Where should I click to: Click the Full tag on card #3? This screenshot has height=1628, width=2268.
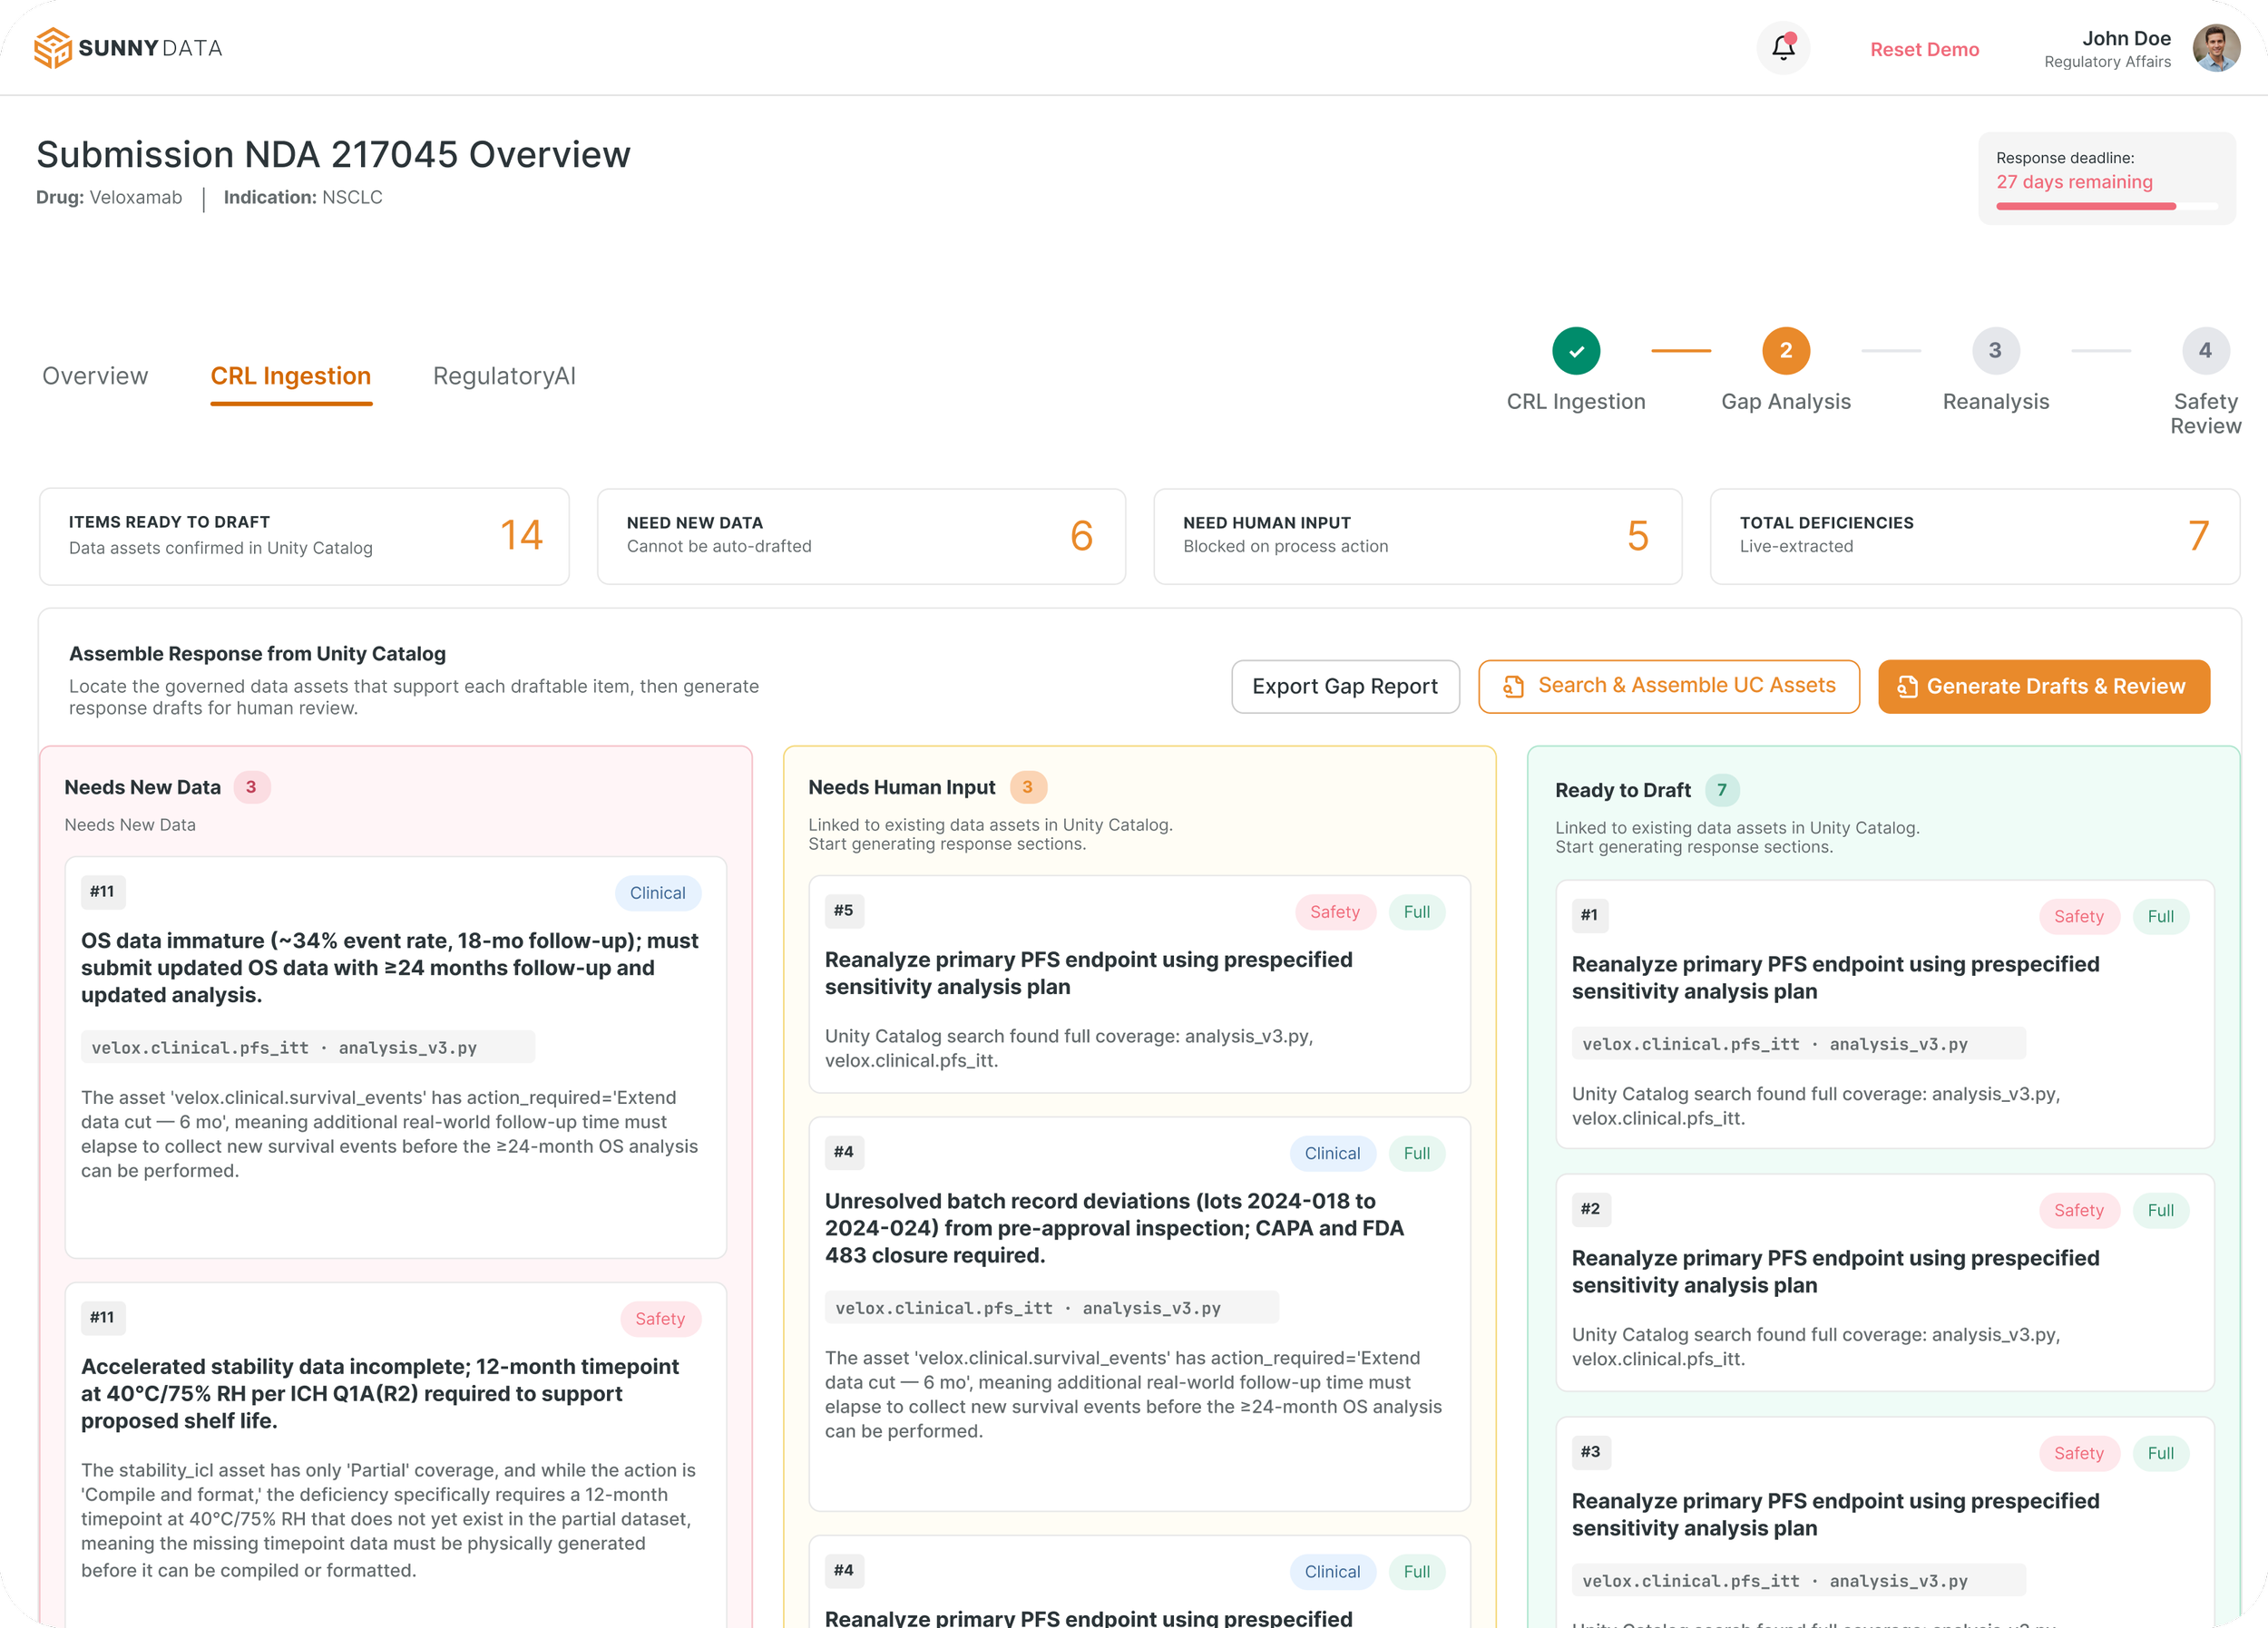[x=2161, y=1453]
